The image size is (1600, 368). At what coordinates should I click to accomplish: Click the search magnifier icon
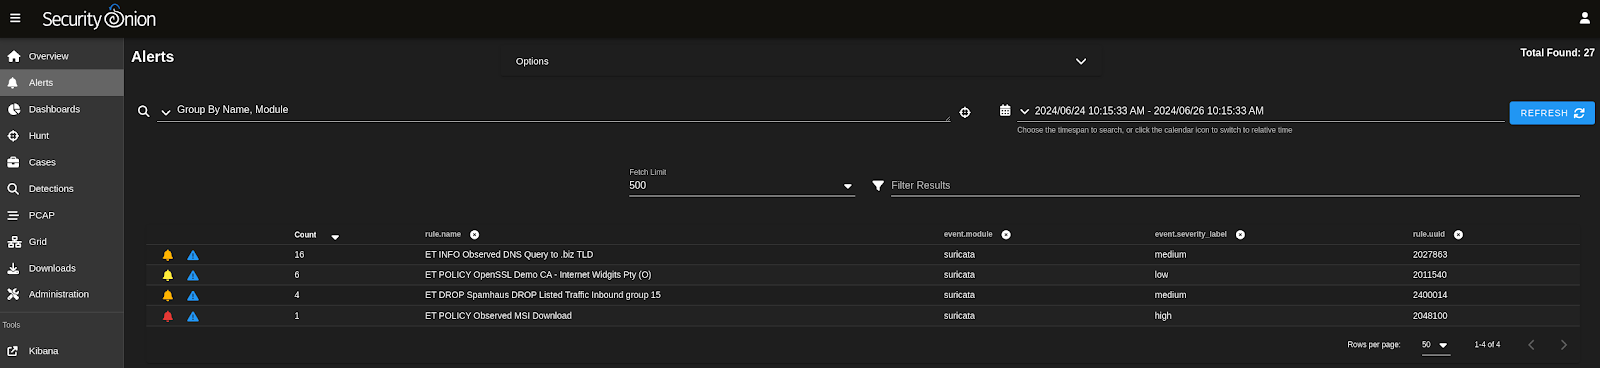click(143, 111)
